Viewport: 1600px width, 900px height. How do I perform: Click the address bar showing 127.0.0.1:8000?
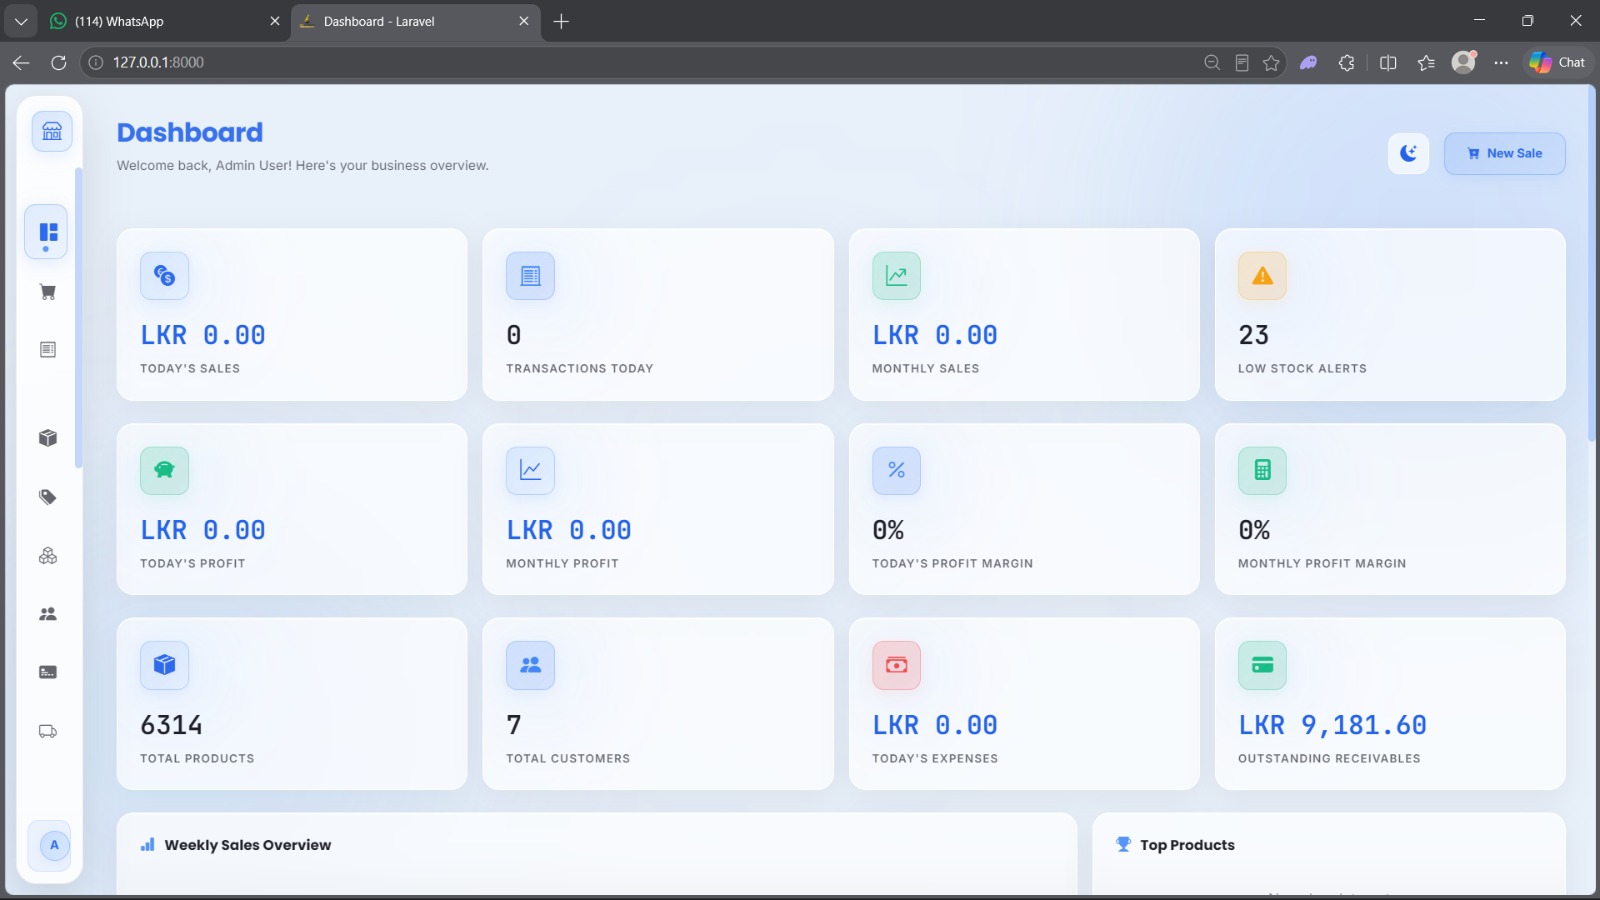coord(640,62)
